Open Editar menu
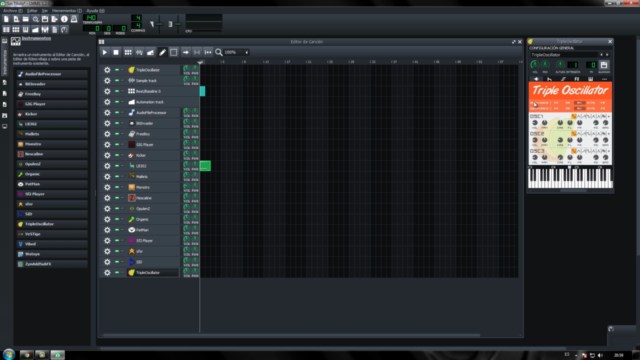The width and height of the screenshot is (640, 360). 32,11
